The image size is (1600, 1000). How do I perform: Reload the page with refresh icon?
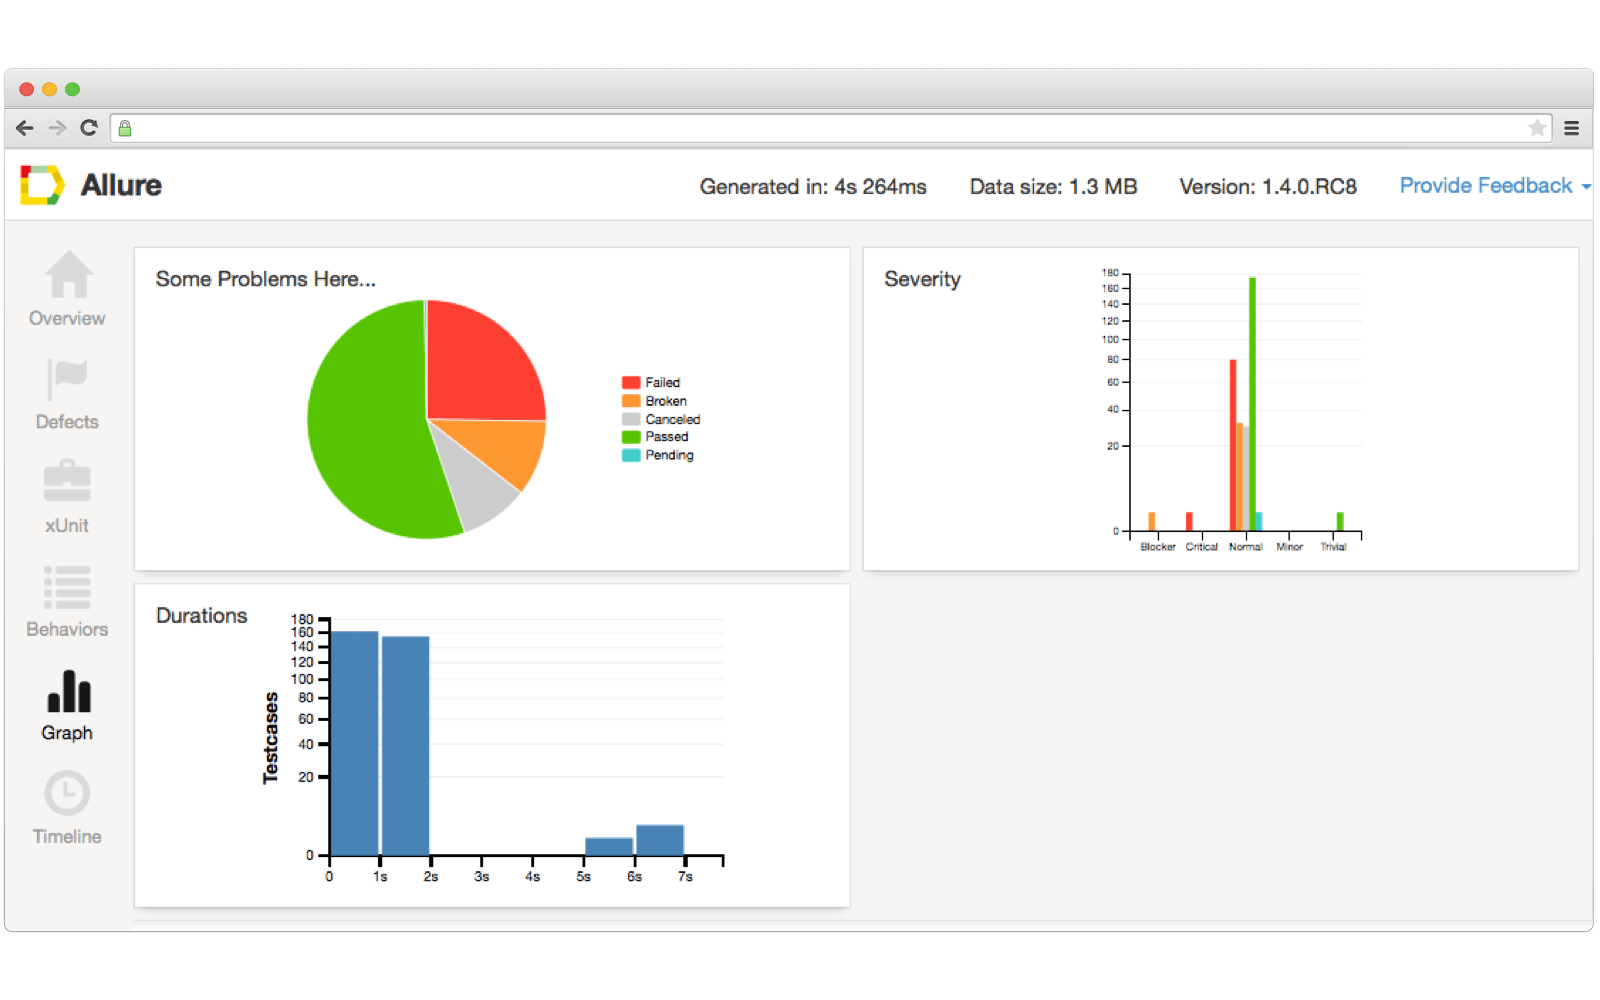[89, 128]
